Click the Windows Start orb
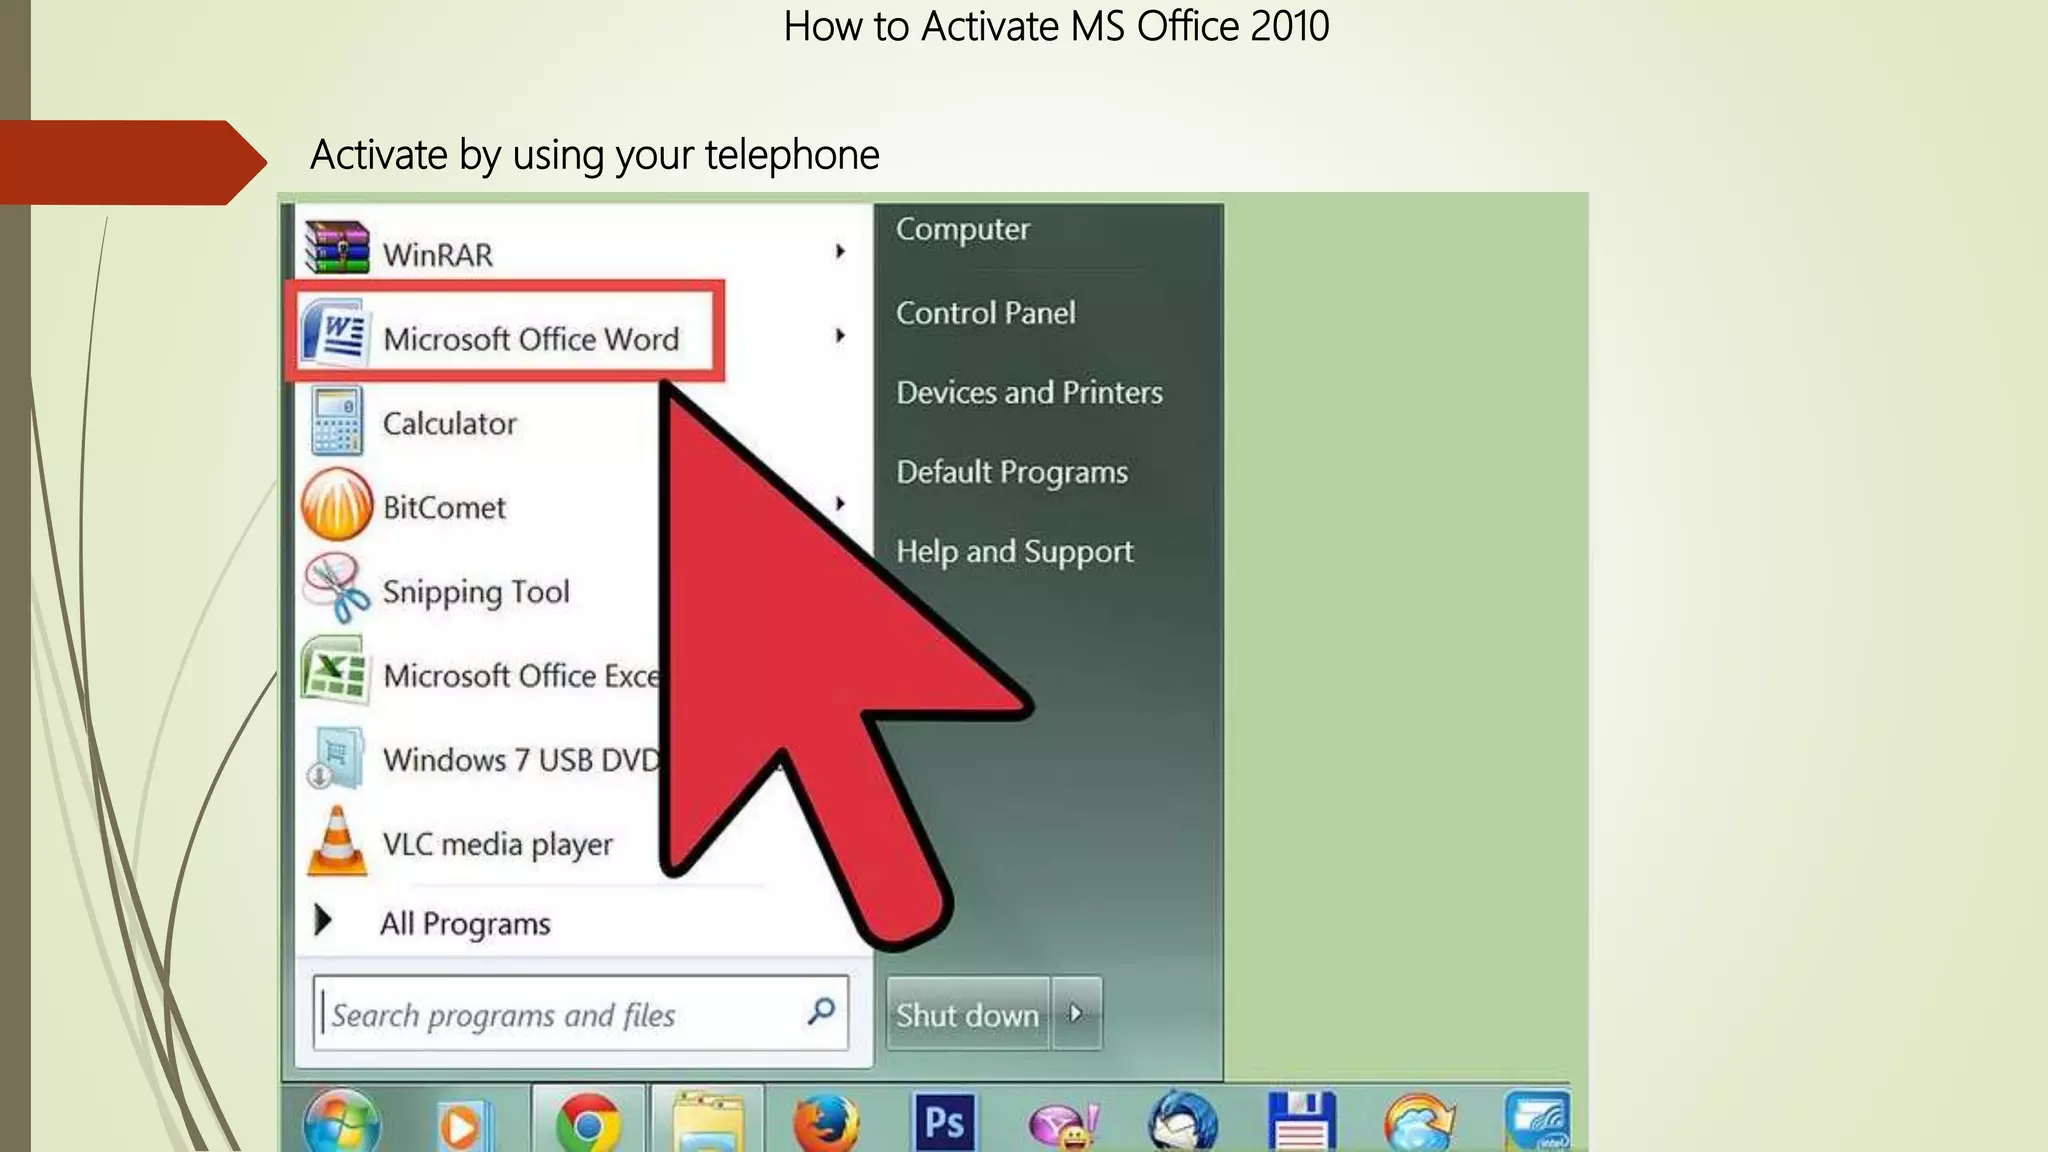The width and height of the screenshot is (2048, 1152). click(x=341, y=1123)
